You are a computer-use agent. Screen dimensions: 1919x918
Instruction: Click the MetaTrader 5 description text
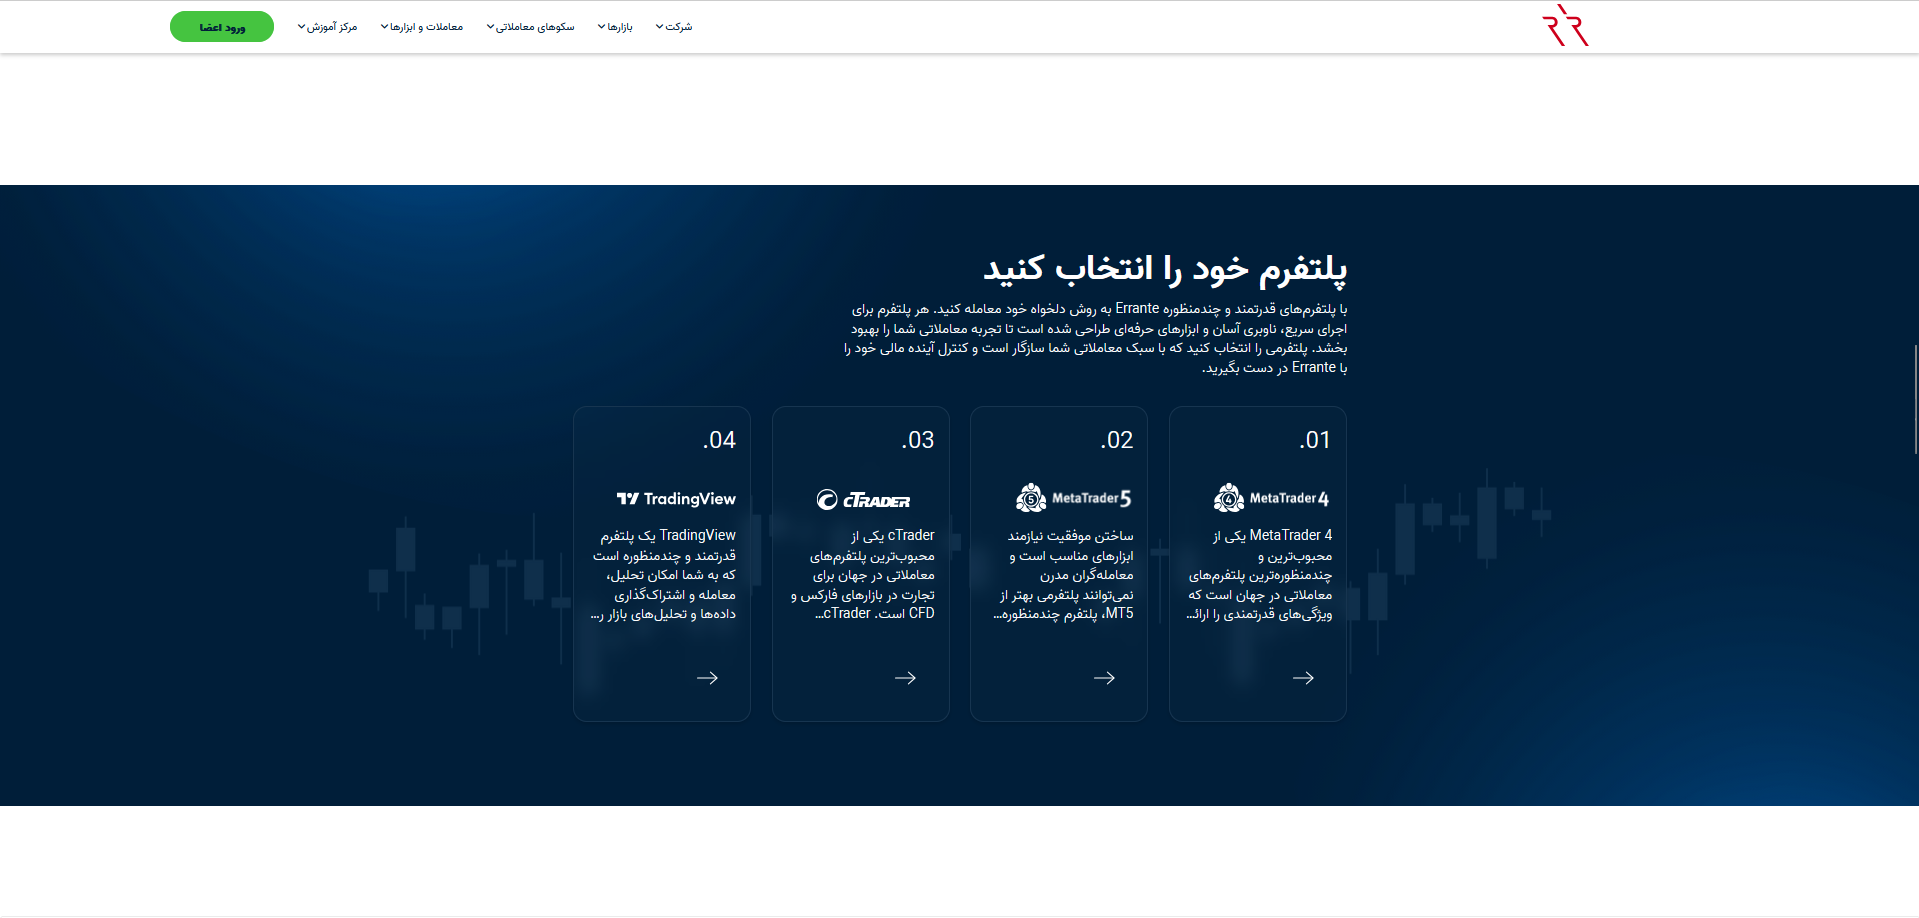pos(1063,575)
